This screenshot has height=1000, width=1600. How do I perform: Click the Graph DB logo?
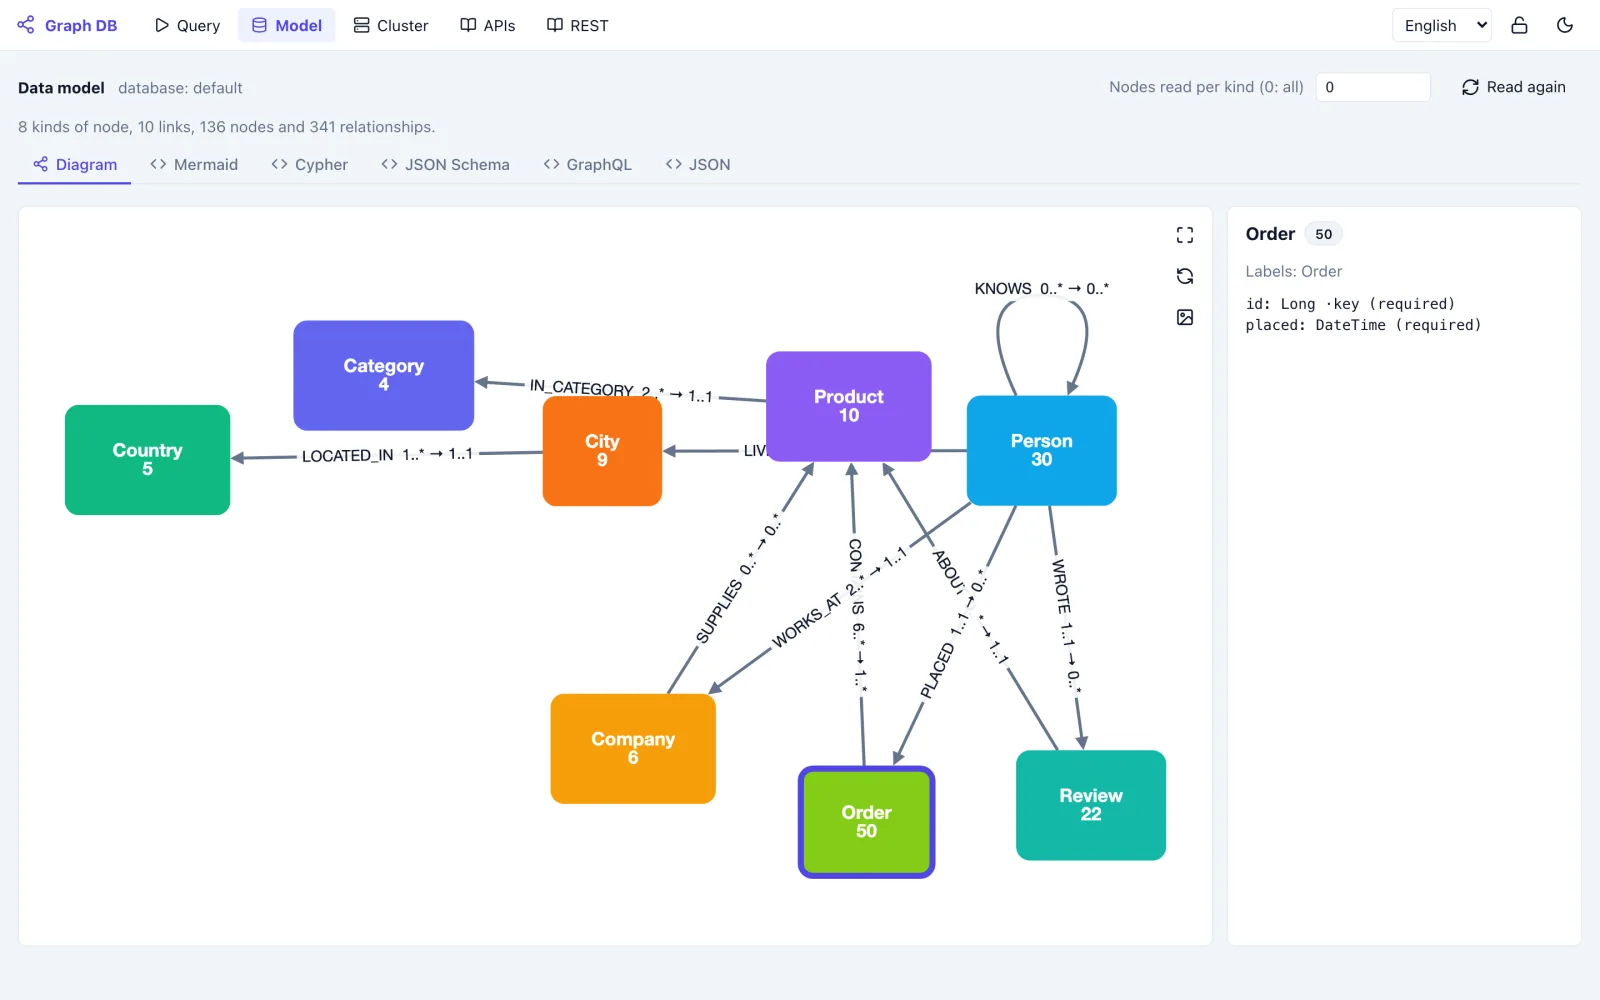67,25
